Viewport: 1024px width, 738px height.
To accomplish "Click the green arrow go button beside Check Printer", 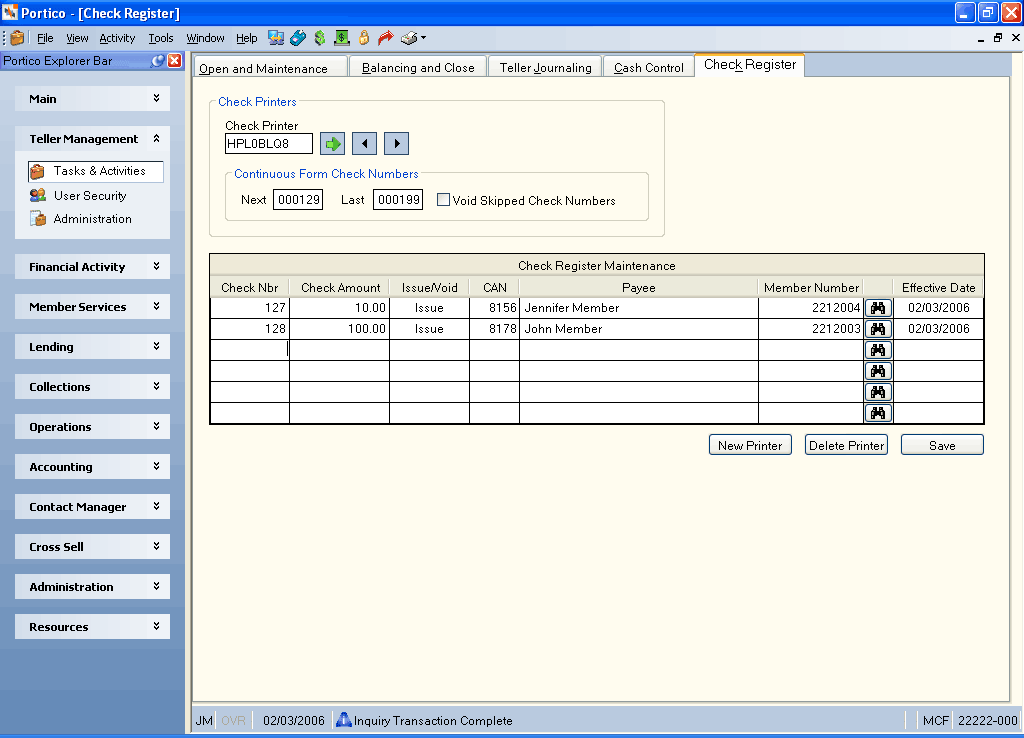I will click(332, 144).
